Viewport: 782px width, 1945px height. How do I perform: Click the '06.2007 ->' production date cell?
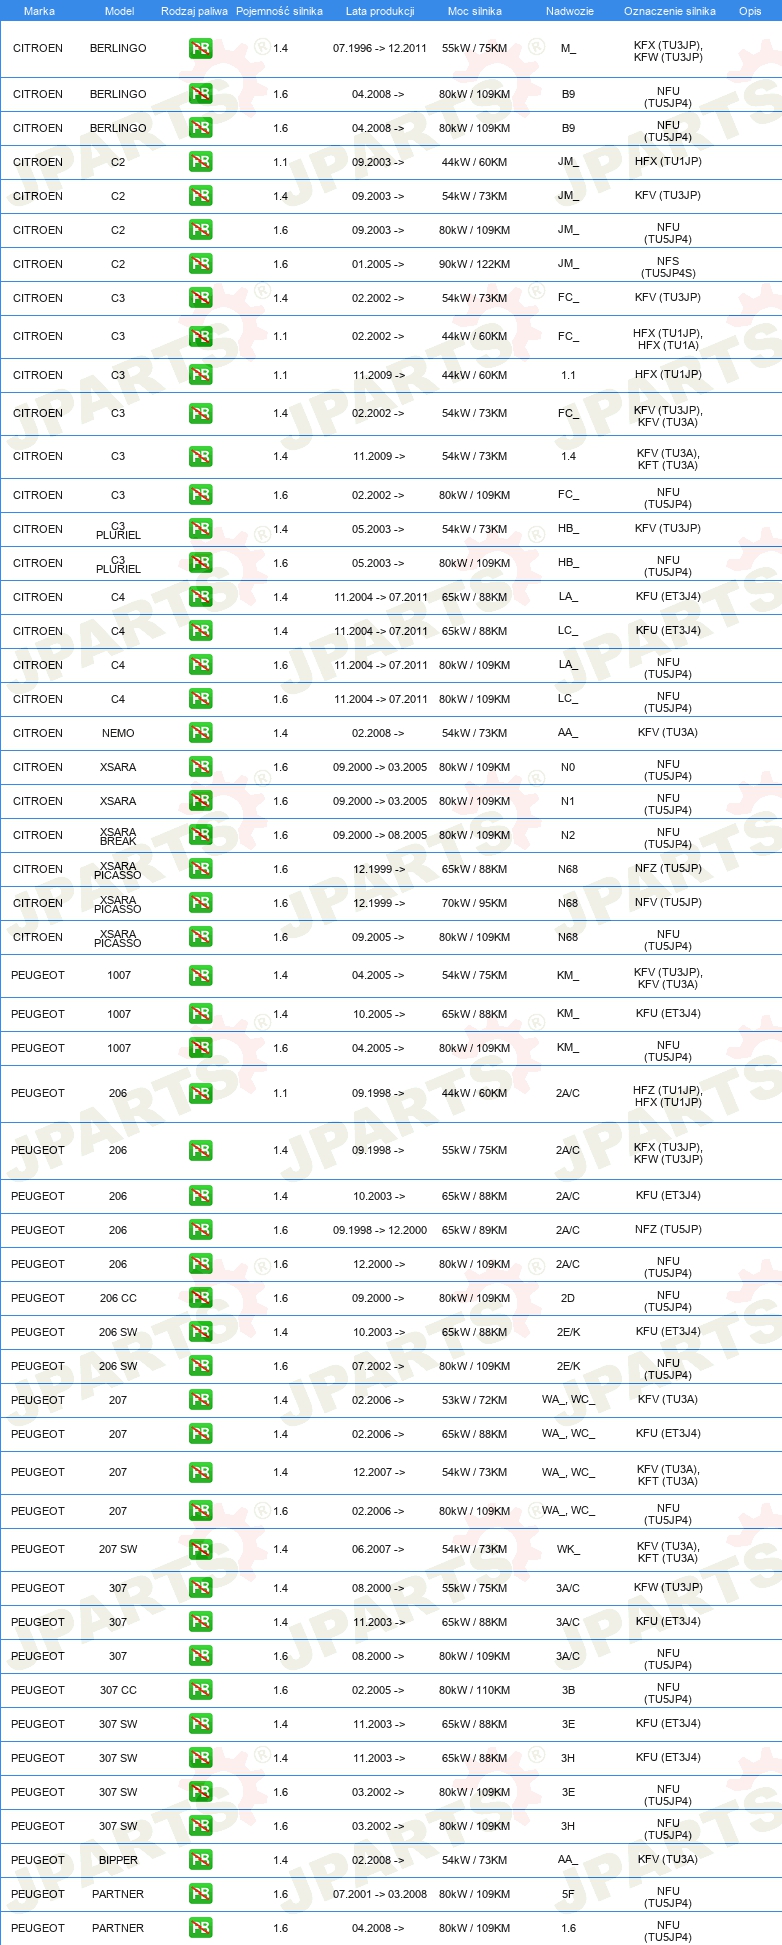click(x=378, y=1549)
